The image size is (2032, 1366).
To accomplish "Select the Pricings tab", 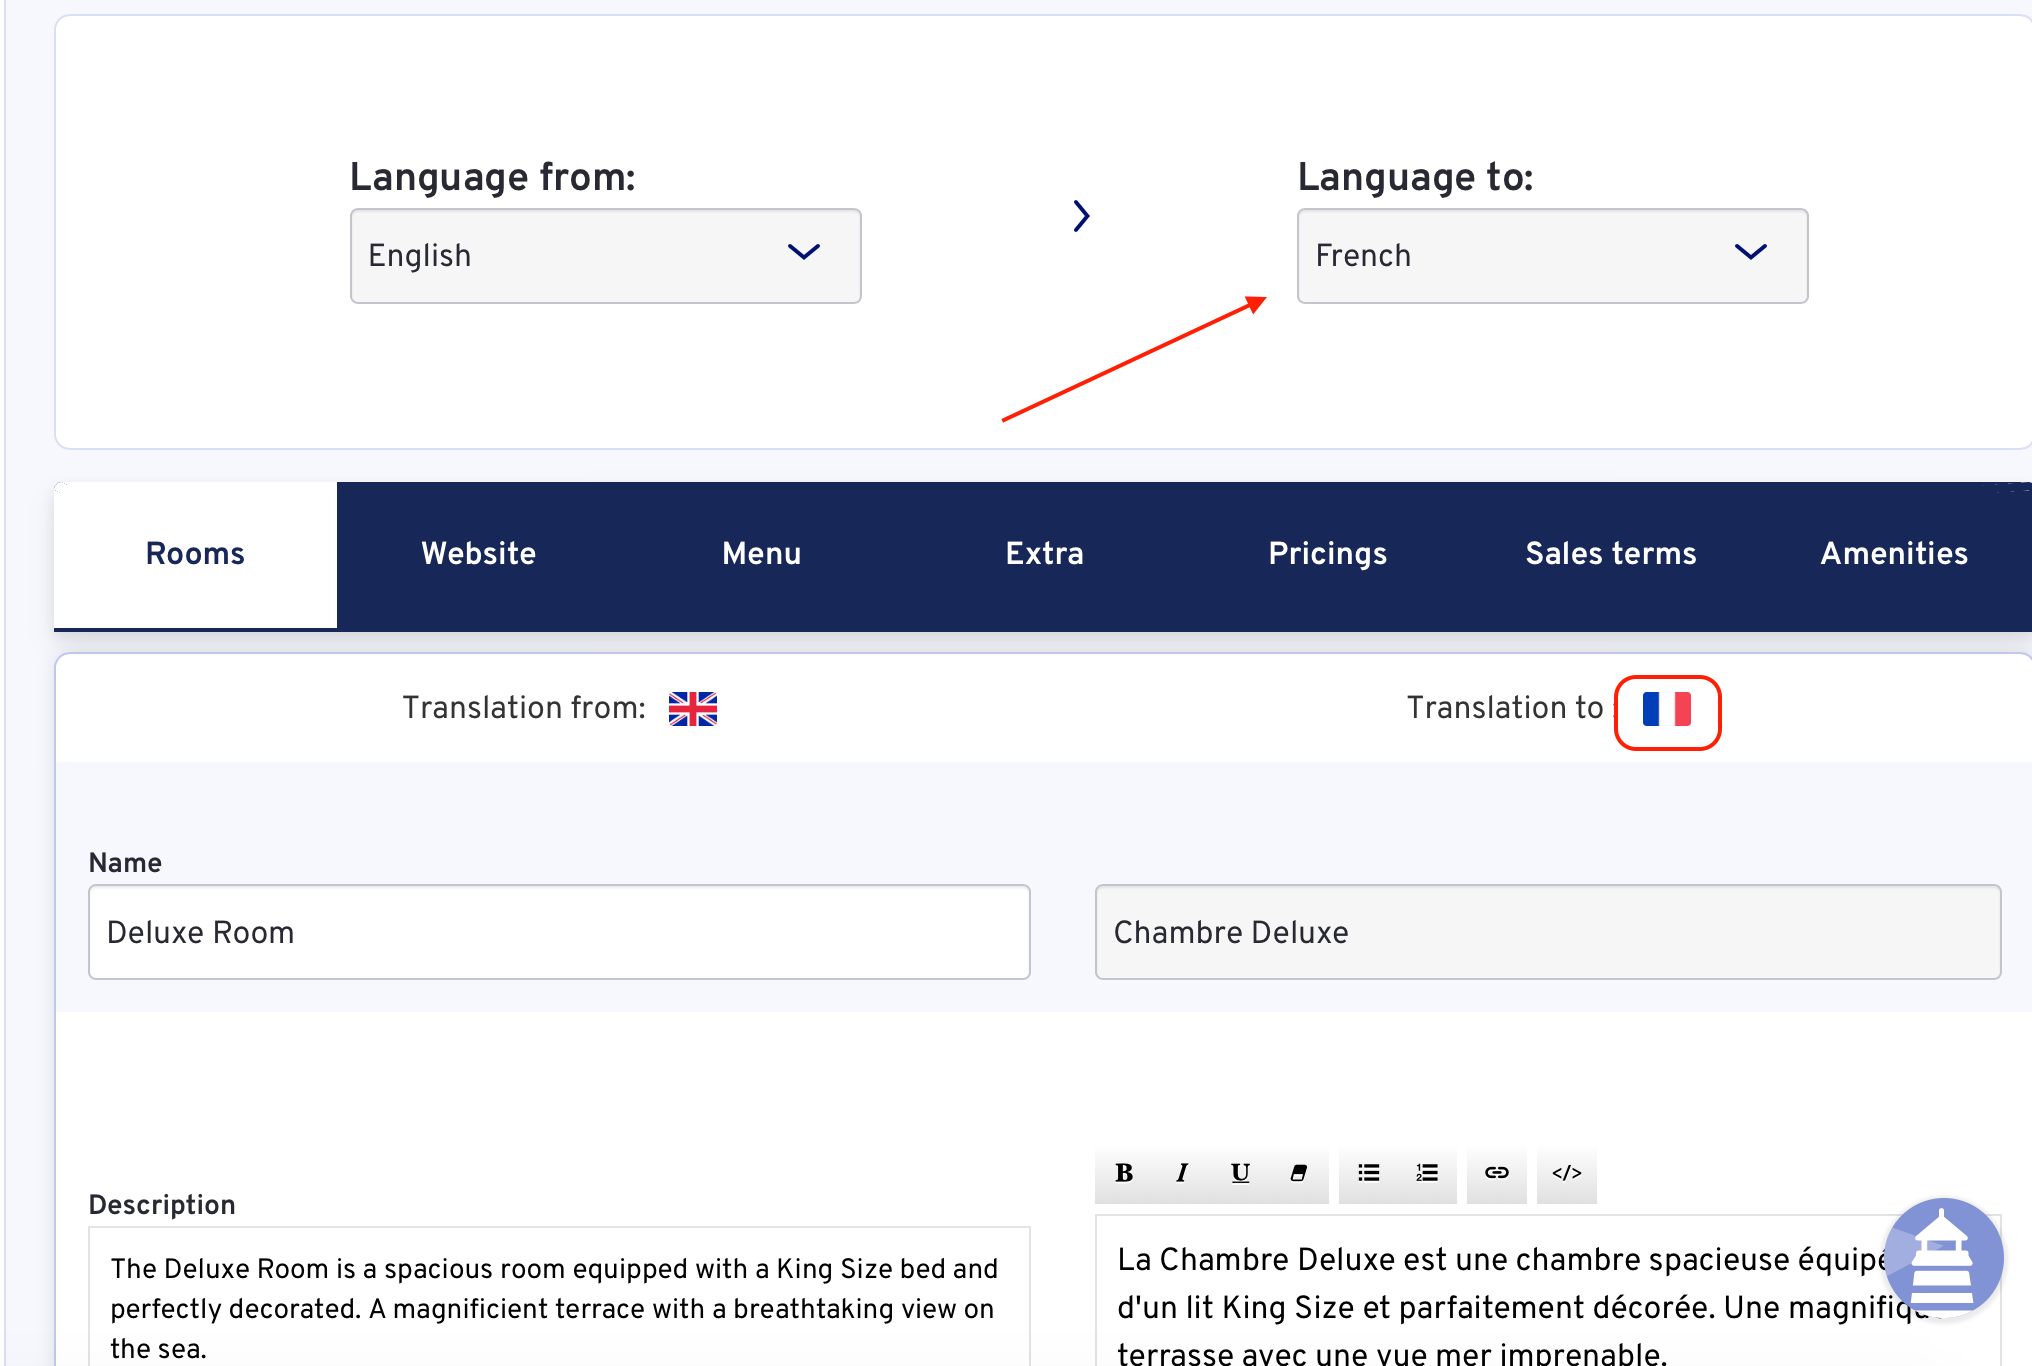I will pyautogui.click(x=1328, y=554).
